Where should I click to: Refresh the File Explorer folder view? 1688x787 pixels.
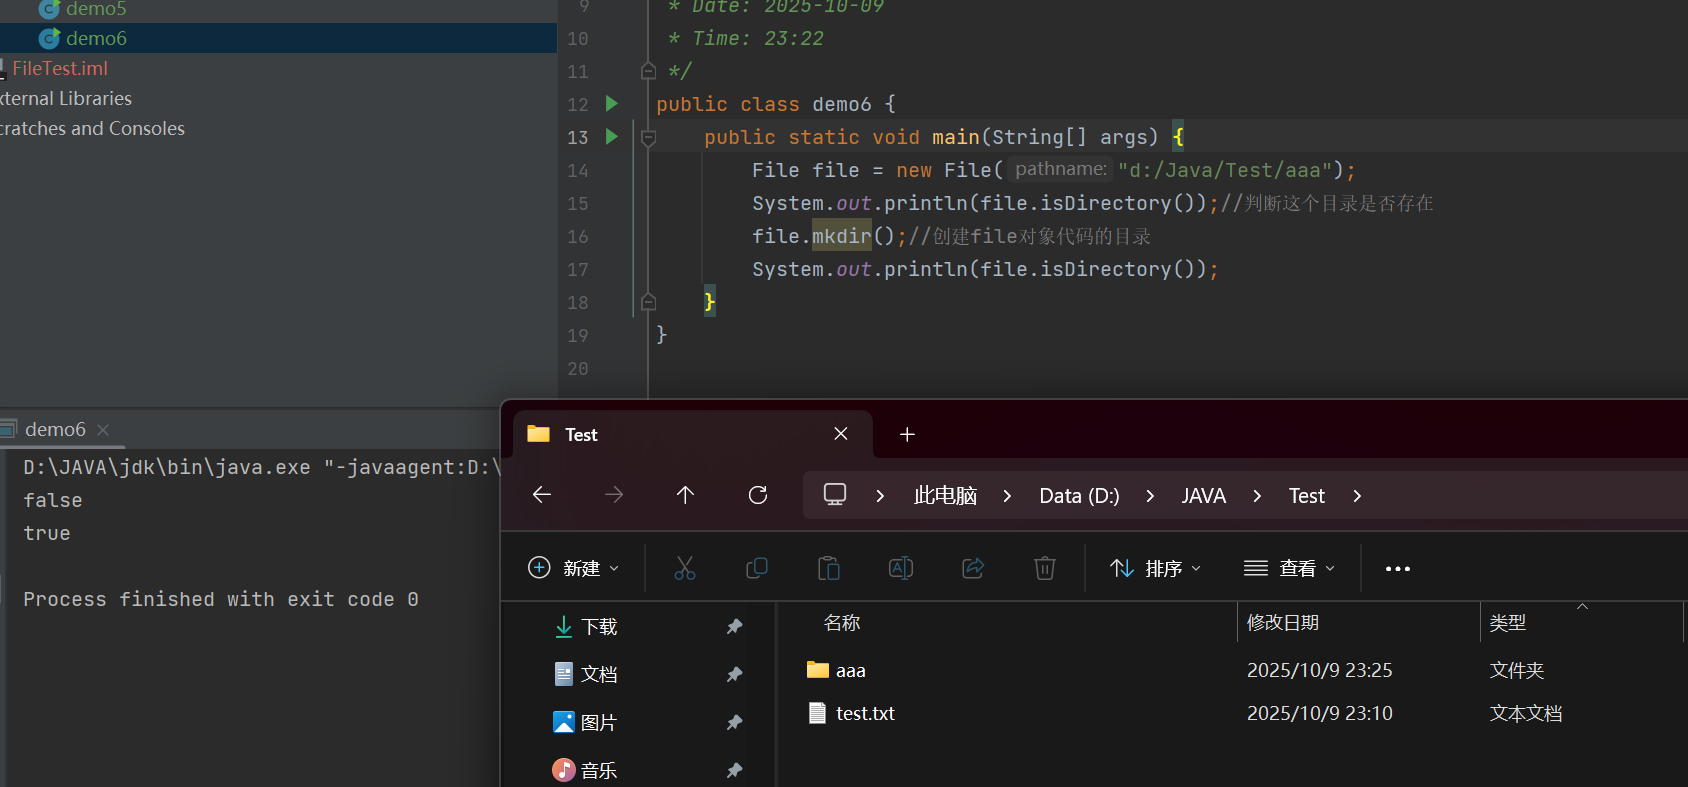[758, 495]
